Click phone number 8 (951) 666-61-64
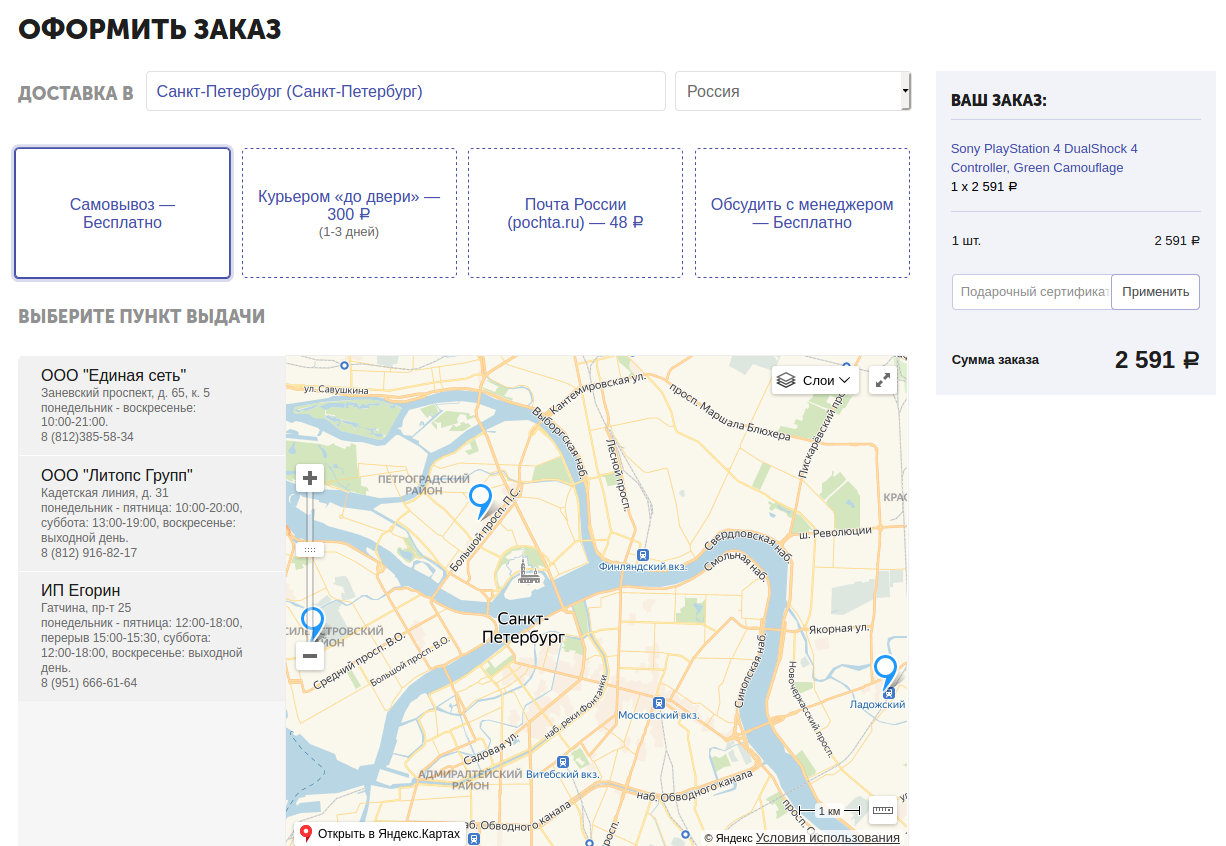The height and width of the screenshot is (846, 1226). (x=89, y=683)
